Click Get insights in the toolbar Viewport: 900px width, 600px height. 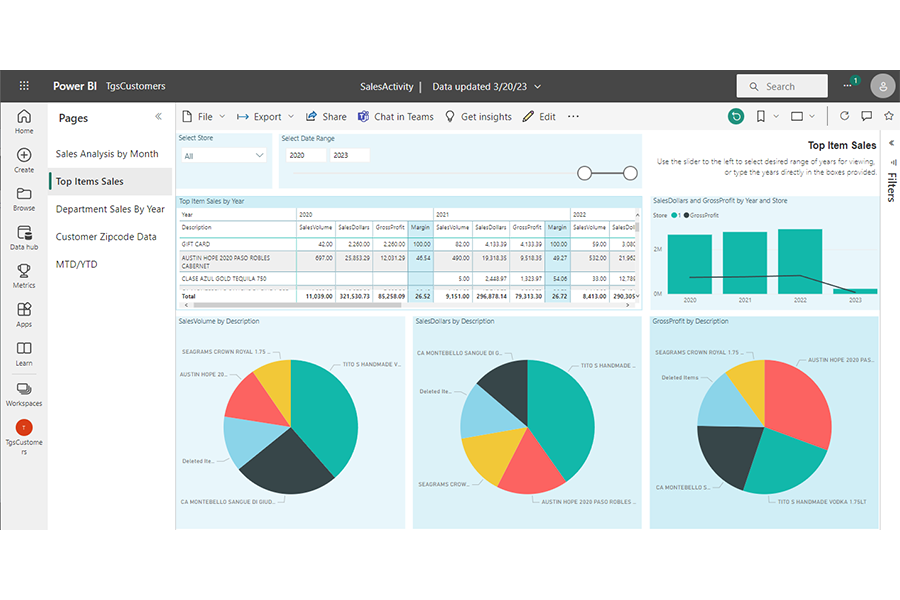click(x=478, y=117)
